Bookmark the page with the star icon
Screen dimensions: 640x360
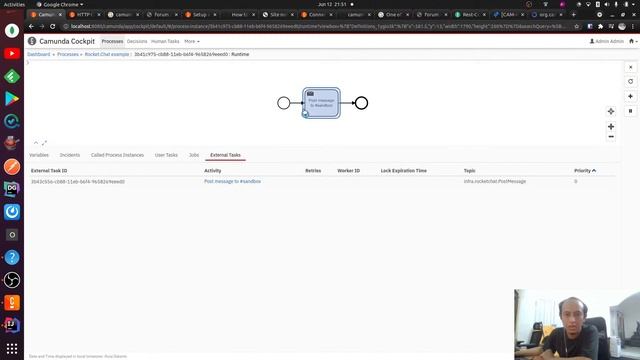[x=577, y=26]
